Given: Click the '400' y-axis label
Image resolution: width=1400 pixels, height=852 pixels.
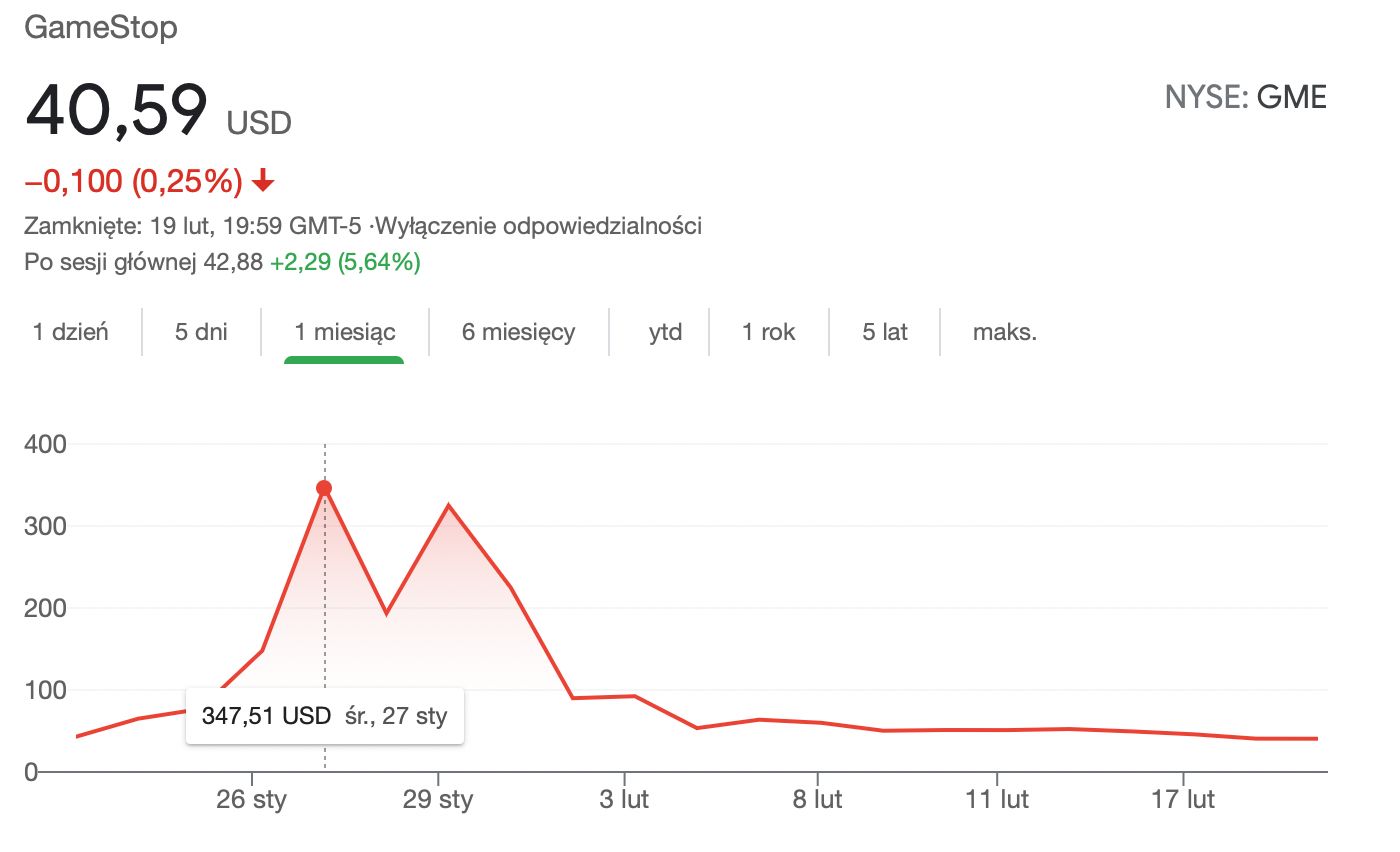Looking at the screenshot, I should [45, 444].
